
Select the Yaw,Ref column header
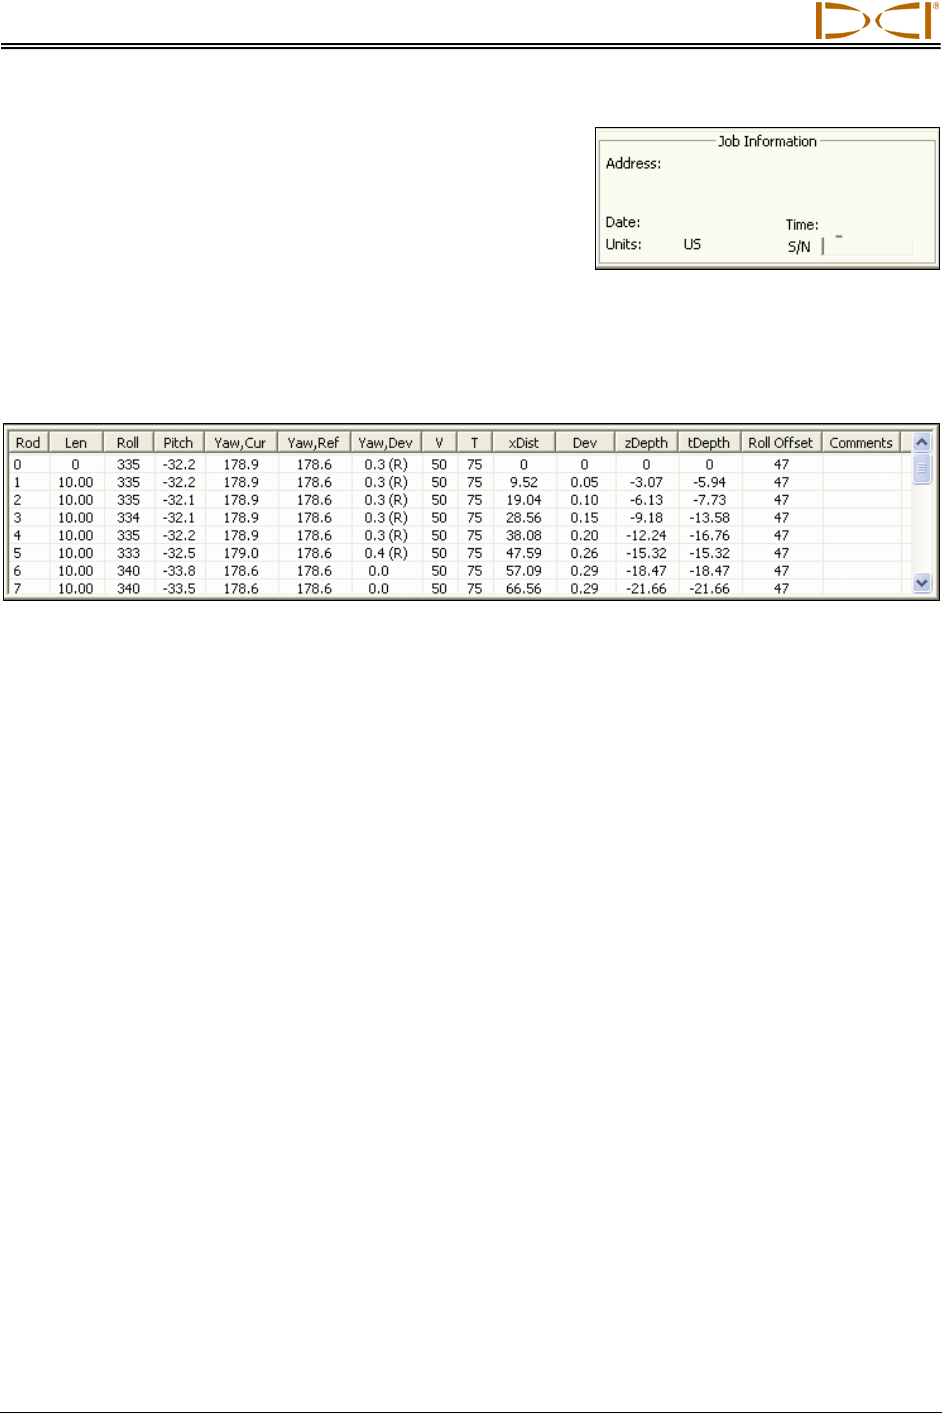[314, 443]
